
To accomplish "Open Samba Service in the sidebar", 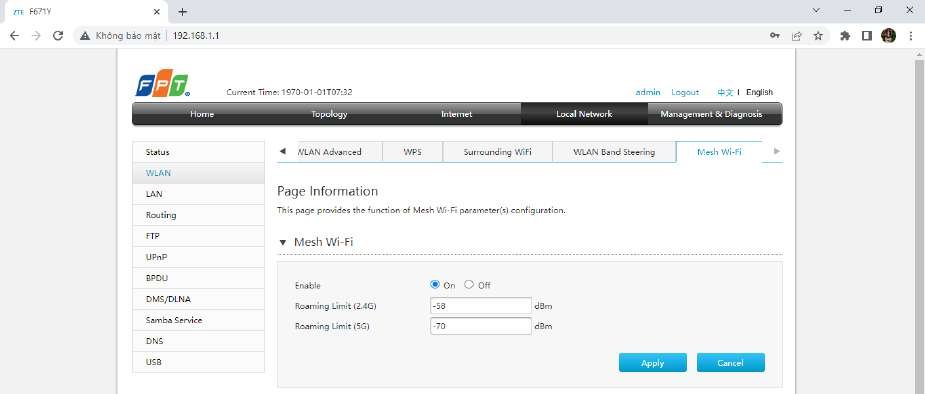I will (x=198, y=320).
